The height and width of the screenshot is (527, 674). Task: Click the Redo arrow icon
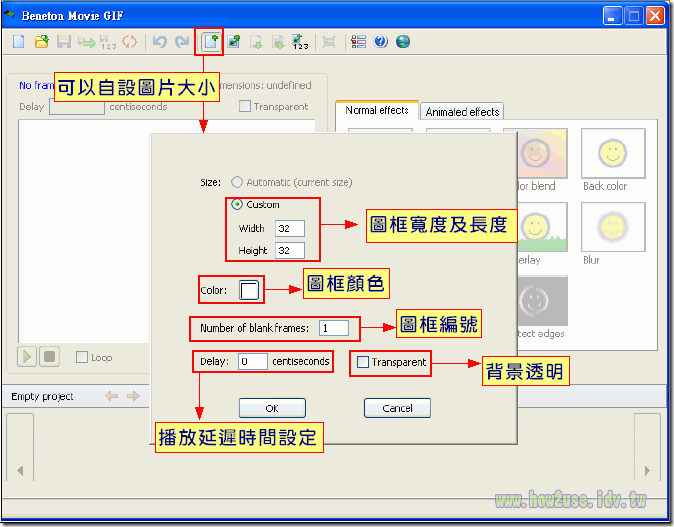[182, 42]
